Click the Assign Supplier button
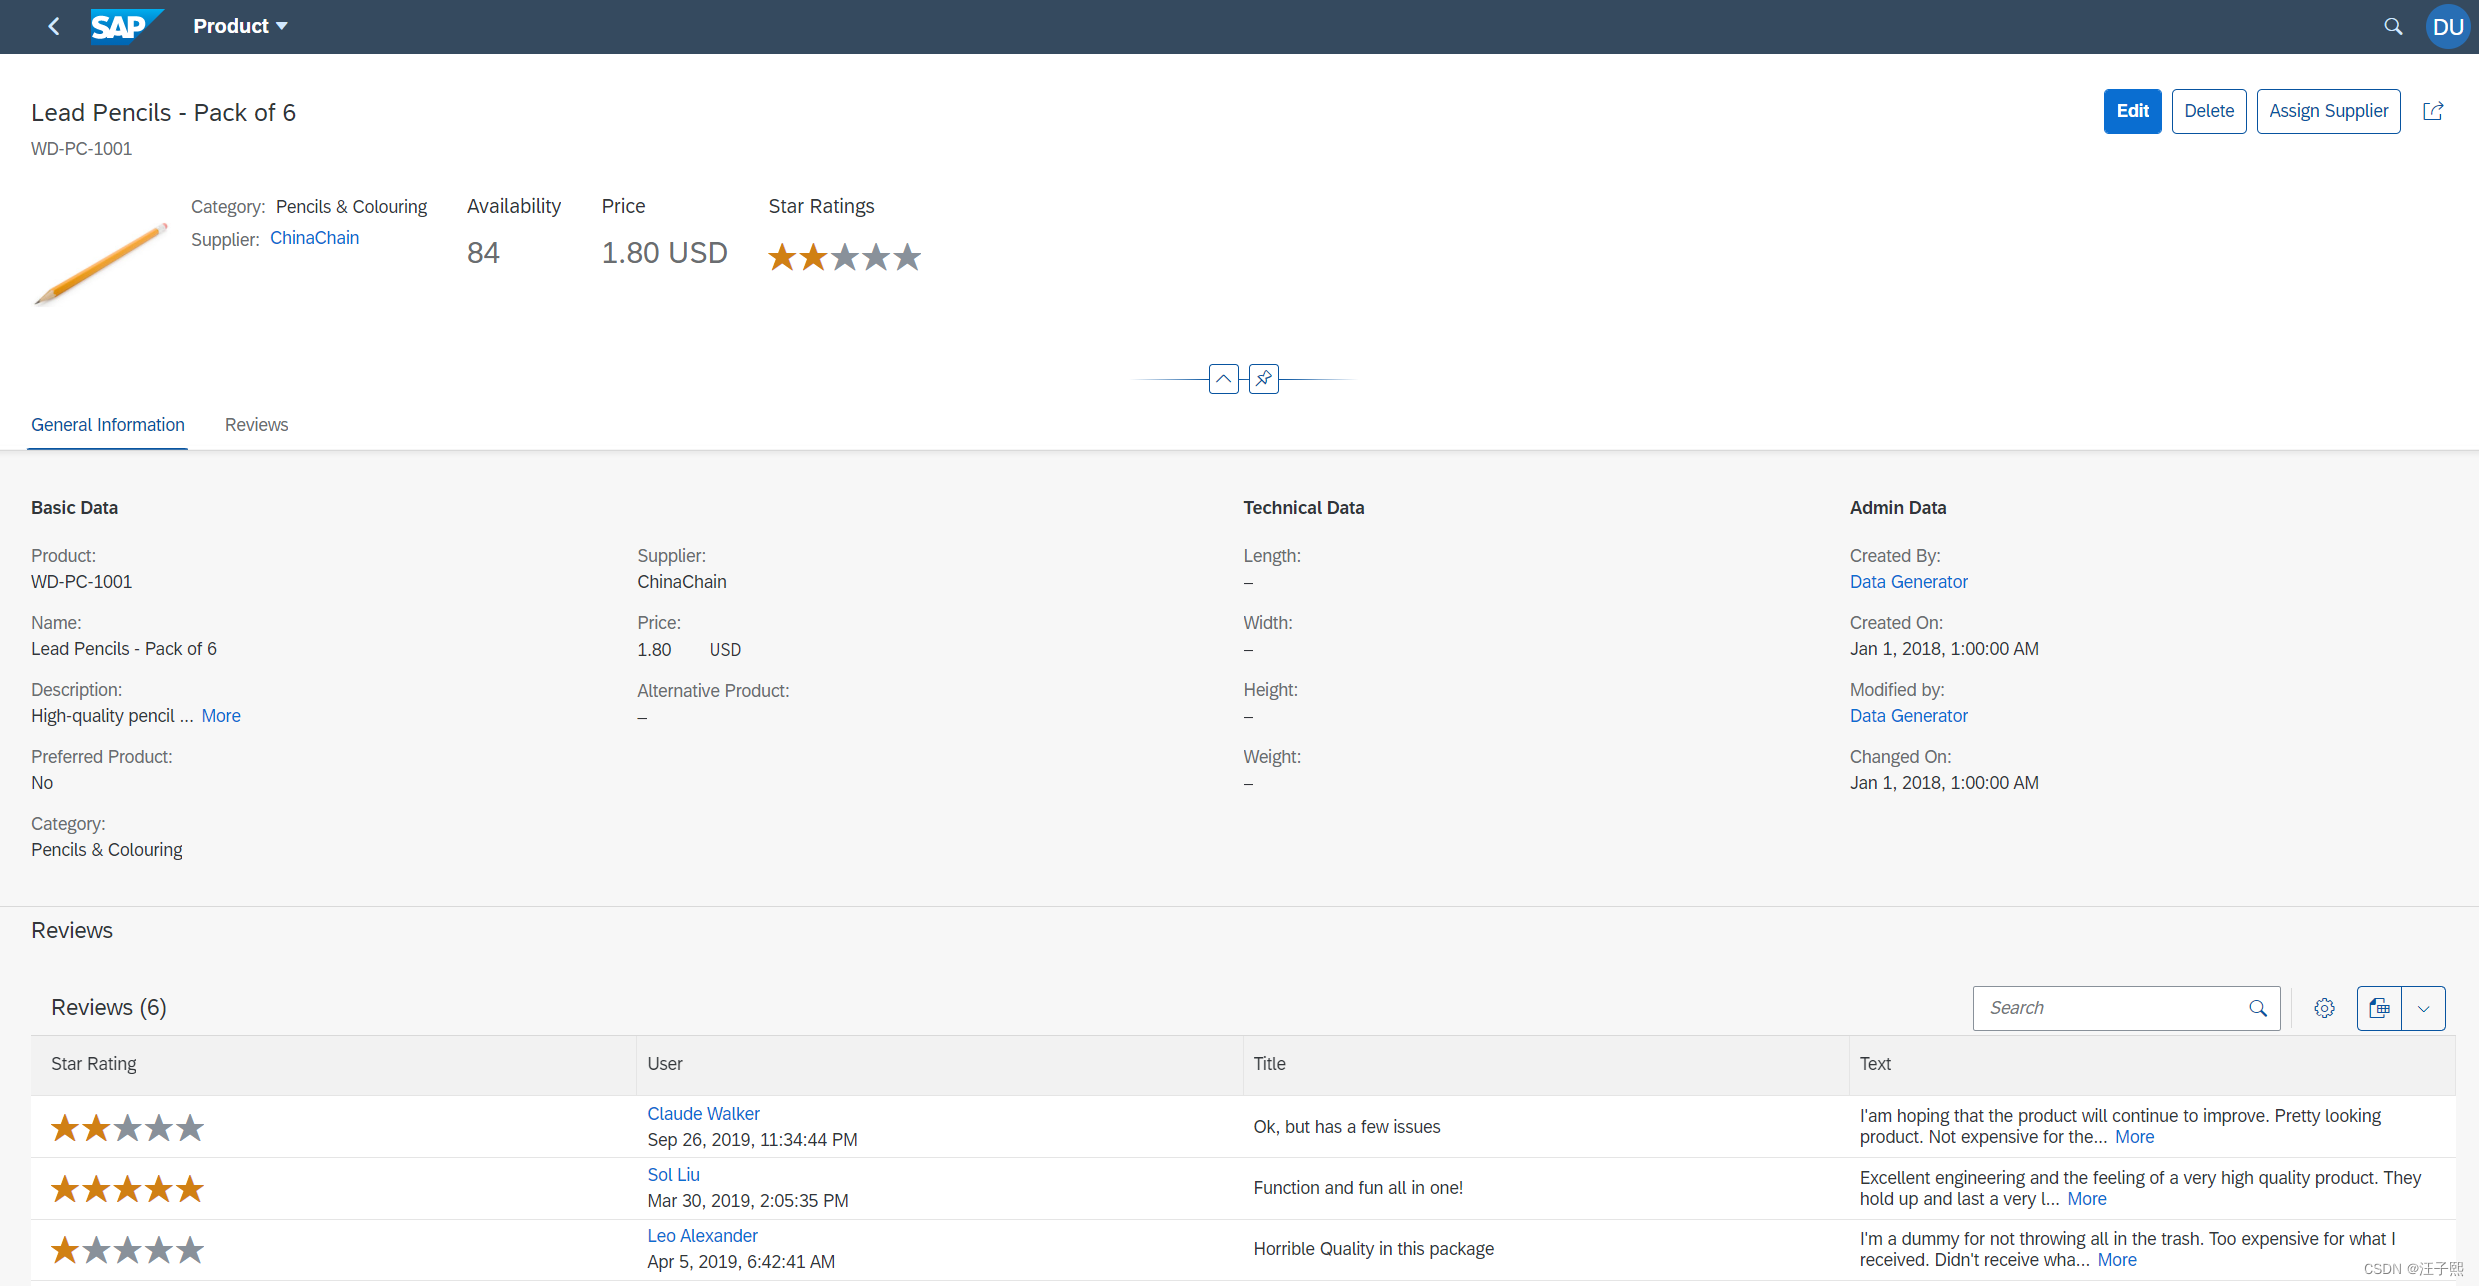 coord(2328,111)
